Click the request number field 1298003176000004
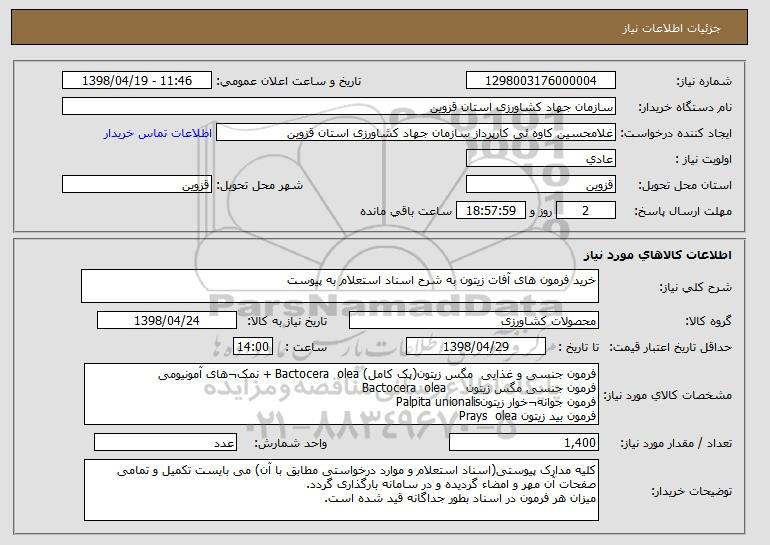 pos(541,81)
